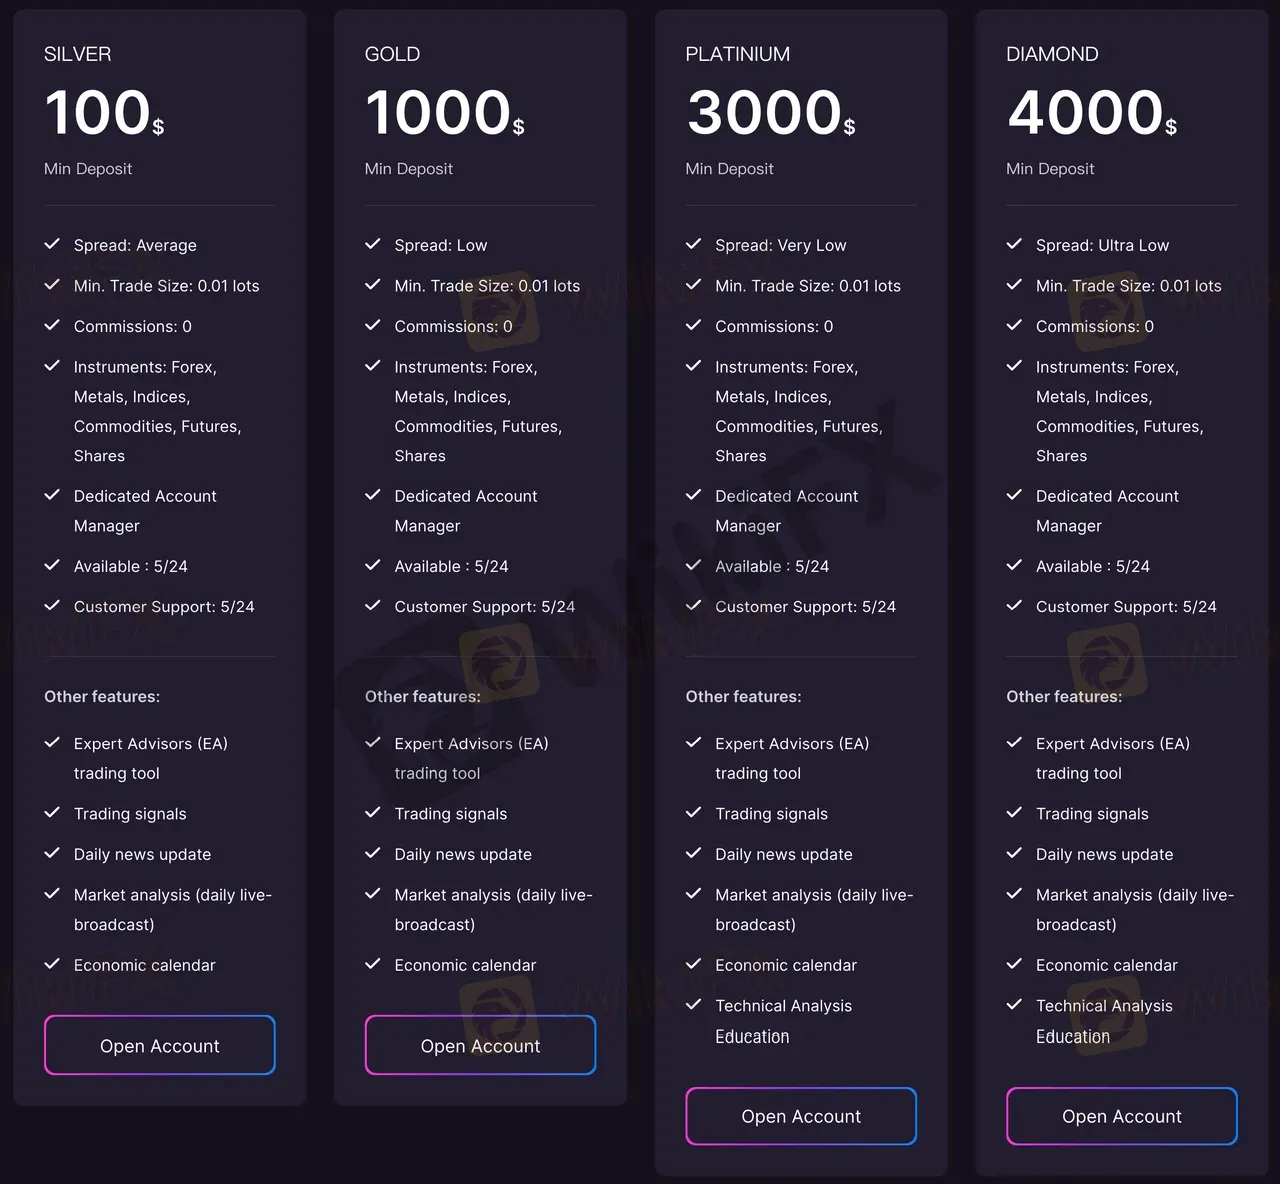This screenshot has width=1280, height=1184.
Task: Click the SILVER plan title
Action: pos(78,54)
